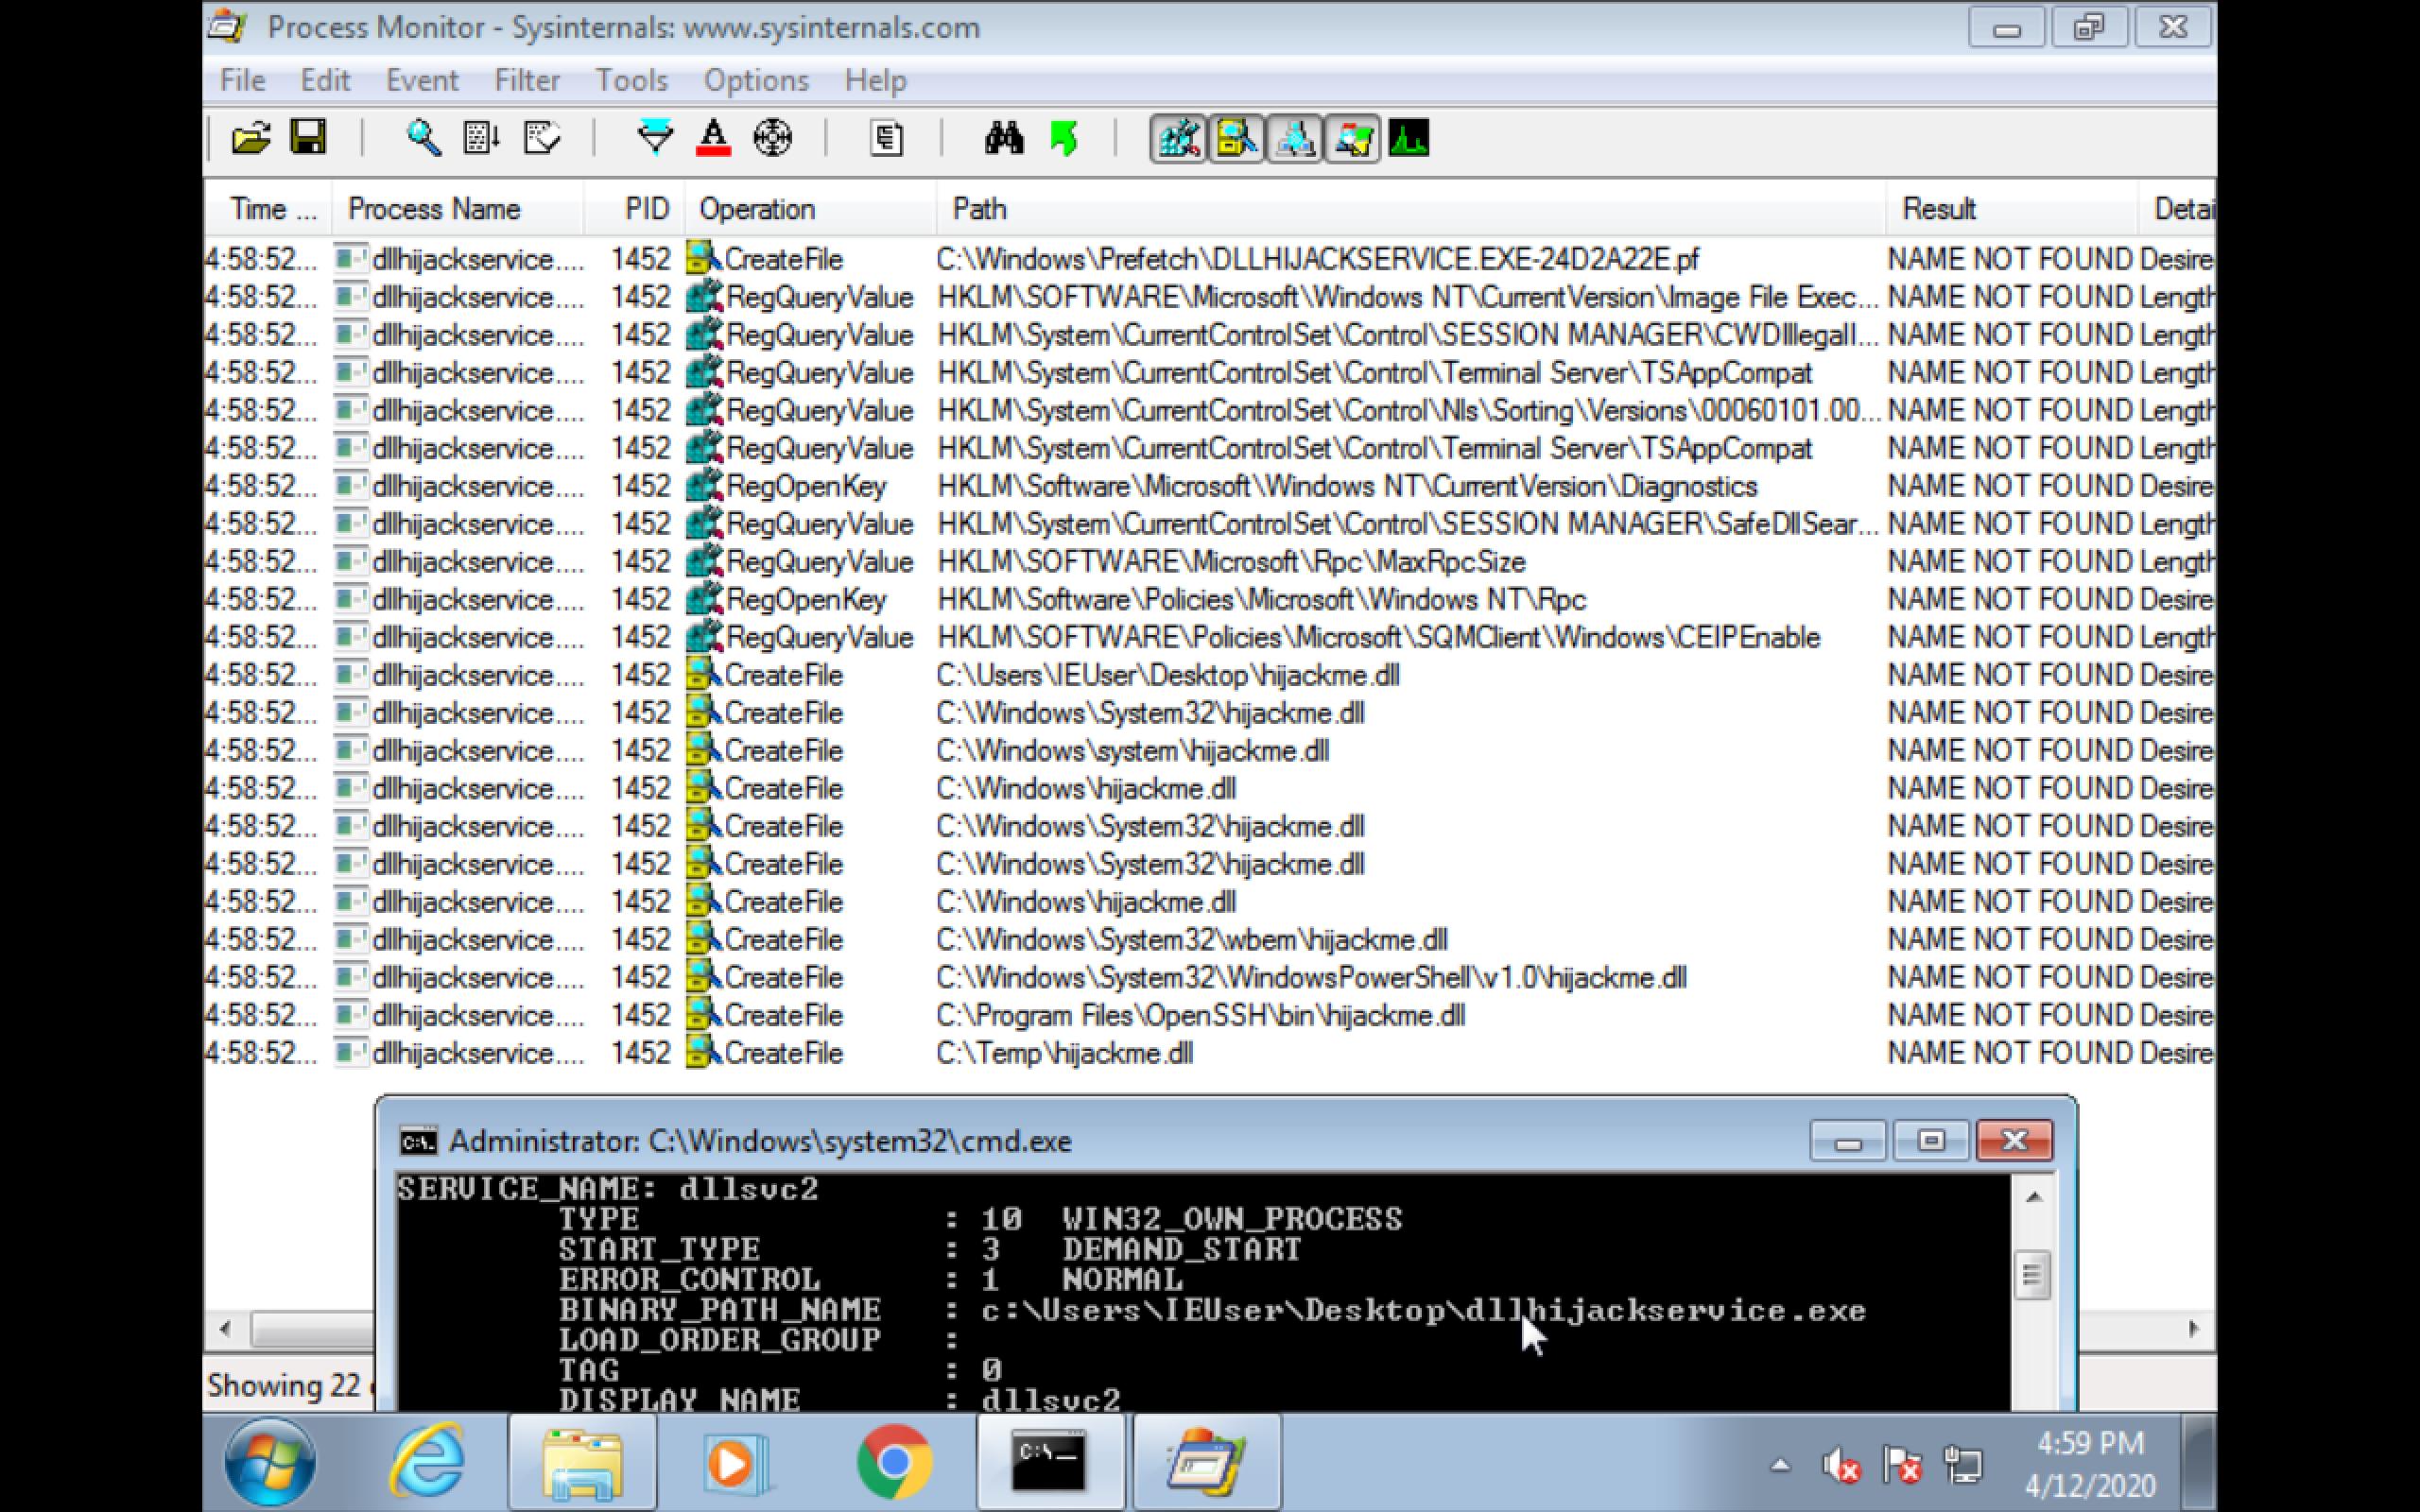
Task: Click the PID column header
Action: 636,209
